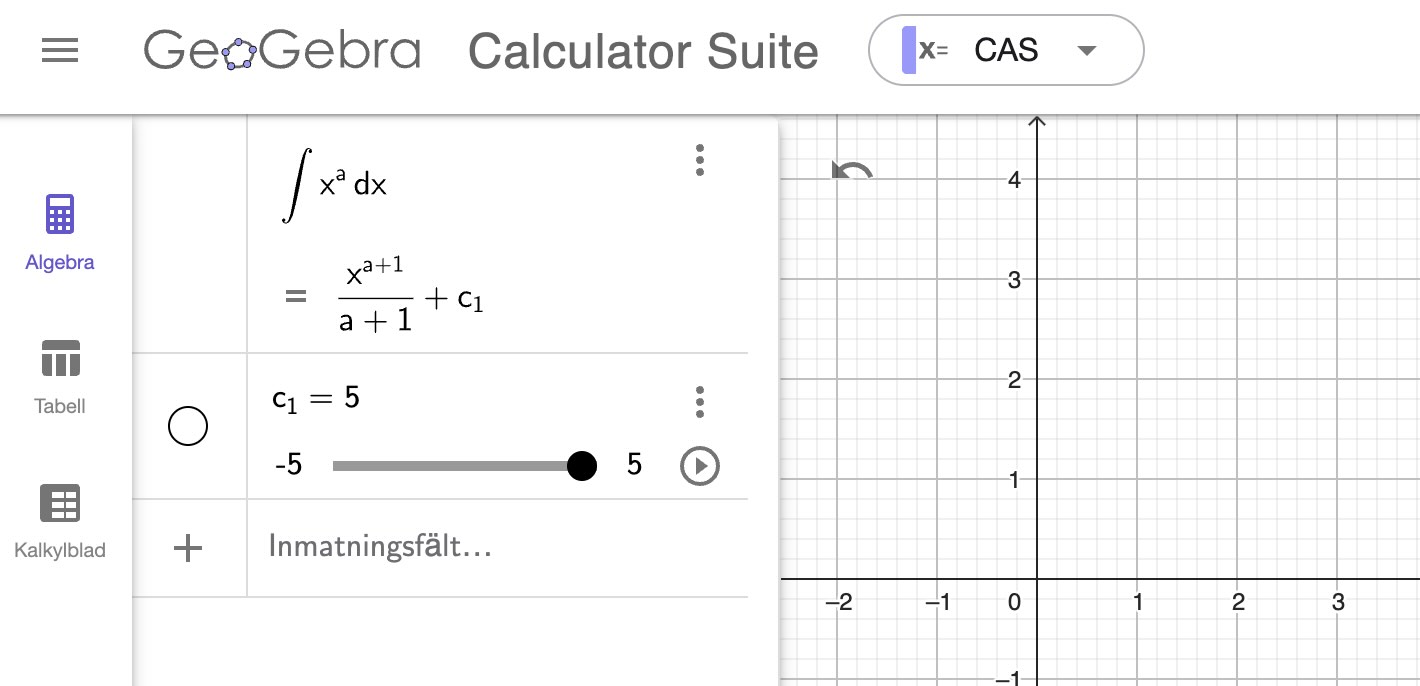Click the Inmatningsfält input field

pyautogui.click(x=380, y=547)
